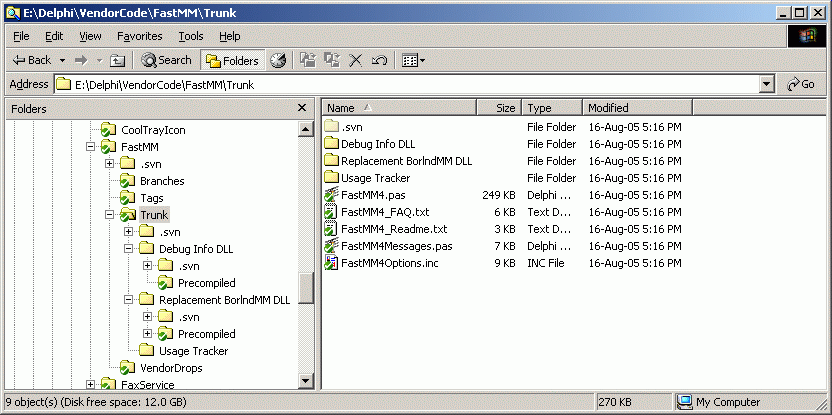
Task: Sort by the Modified column header
Action: coord(638,108)
